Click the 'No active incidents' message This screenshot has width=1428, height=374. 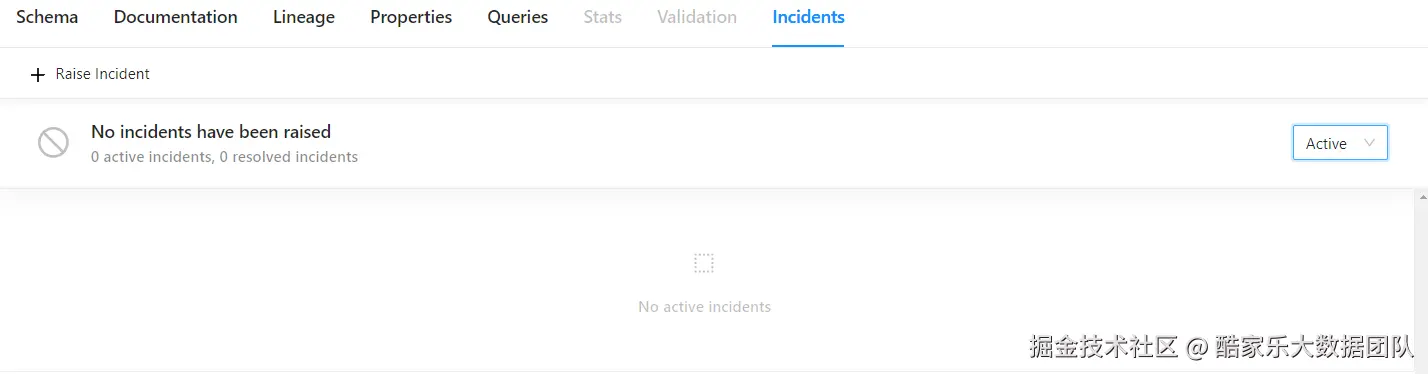704,307
